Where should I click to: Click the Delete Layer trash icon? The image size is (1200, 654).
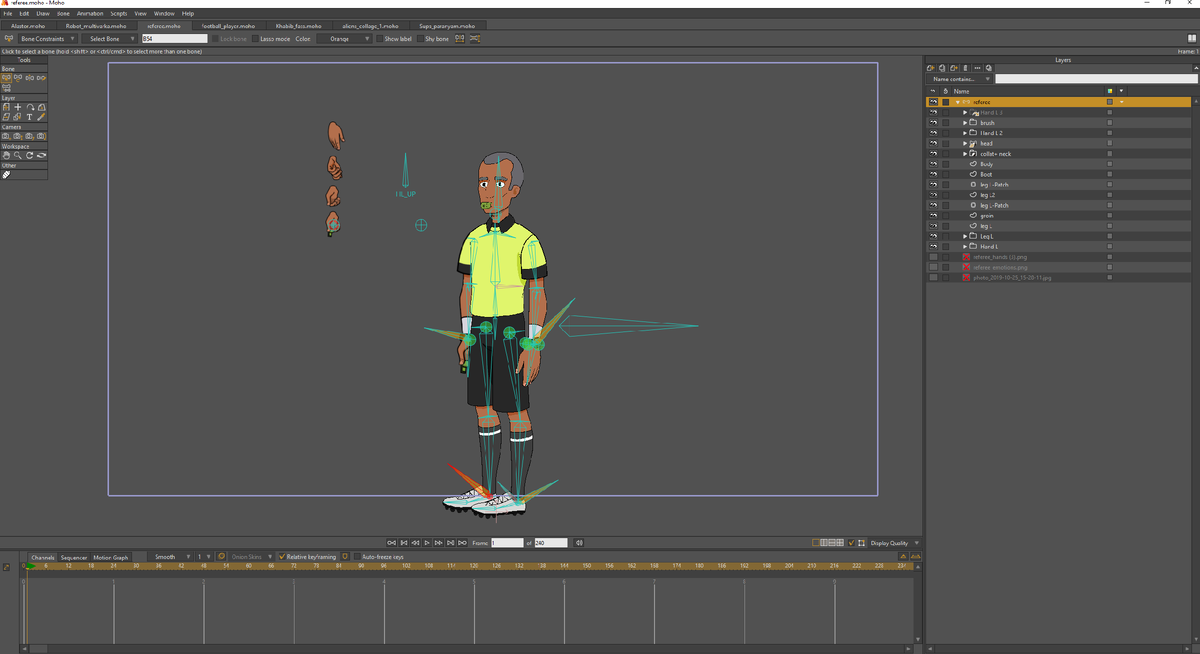pos(965,68)
